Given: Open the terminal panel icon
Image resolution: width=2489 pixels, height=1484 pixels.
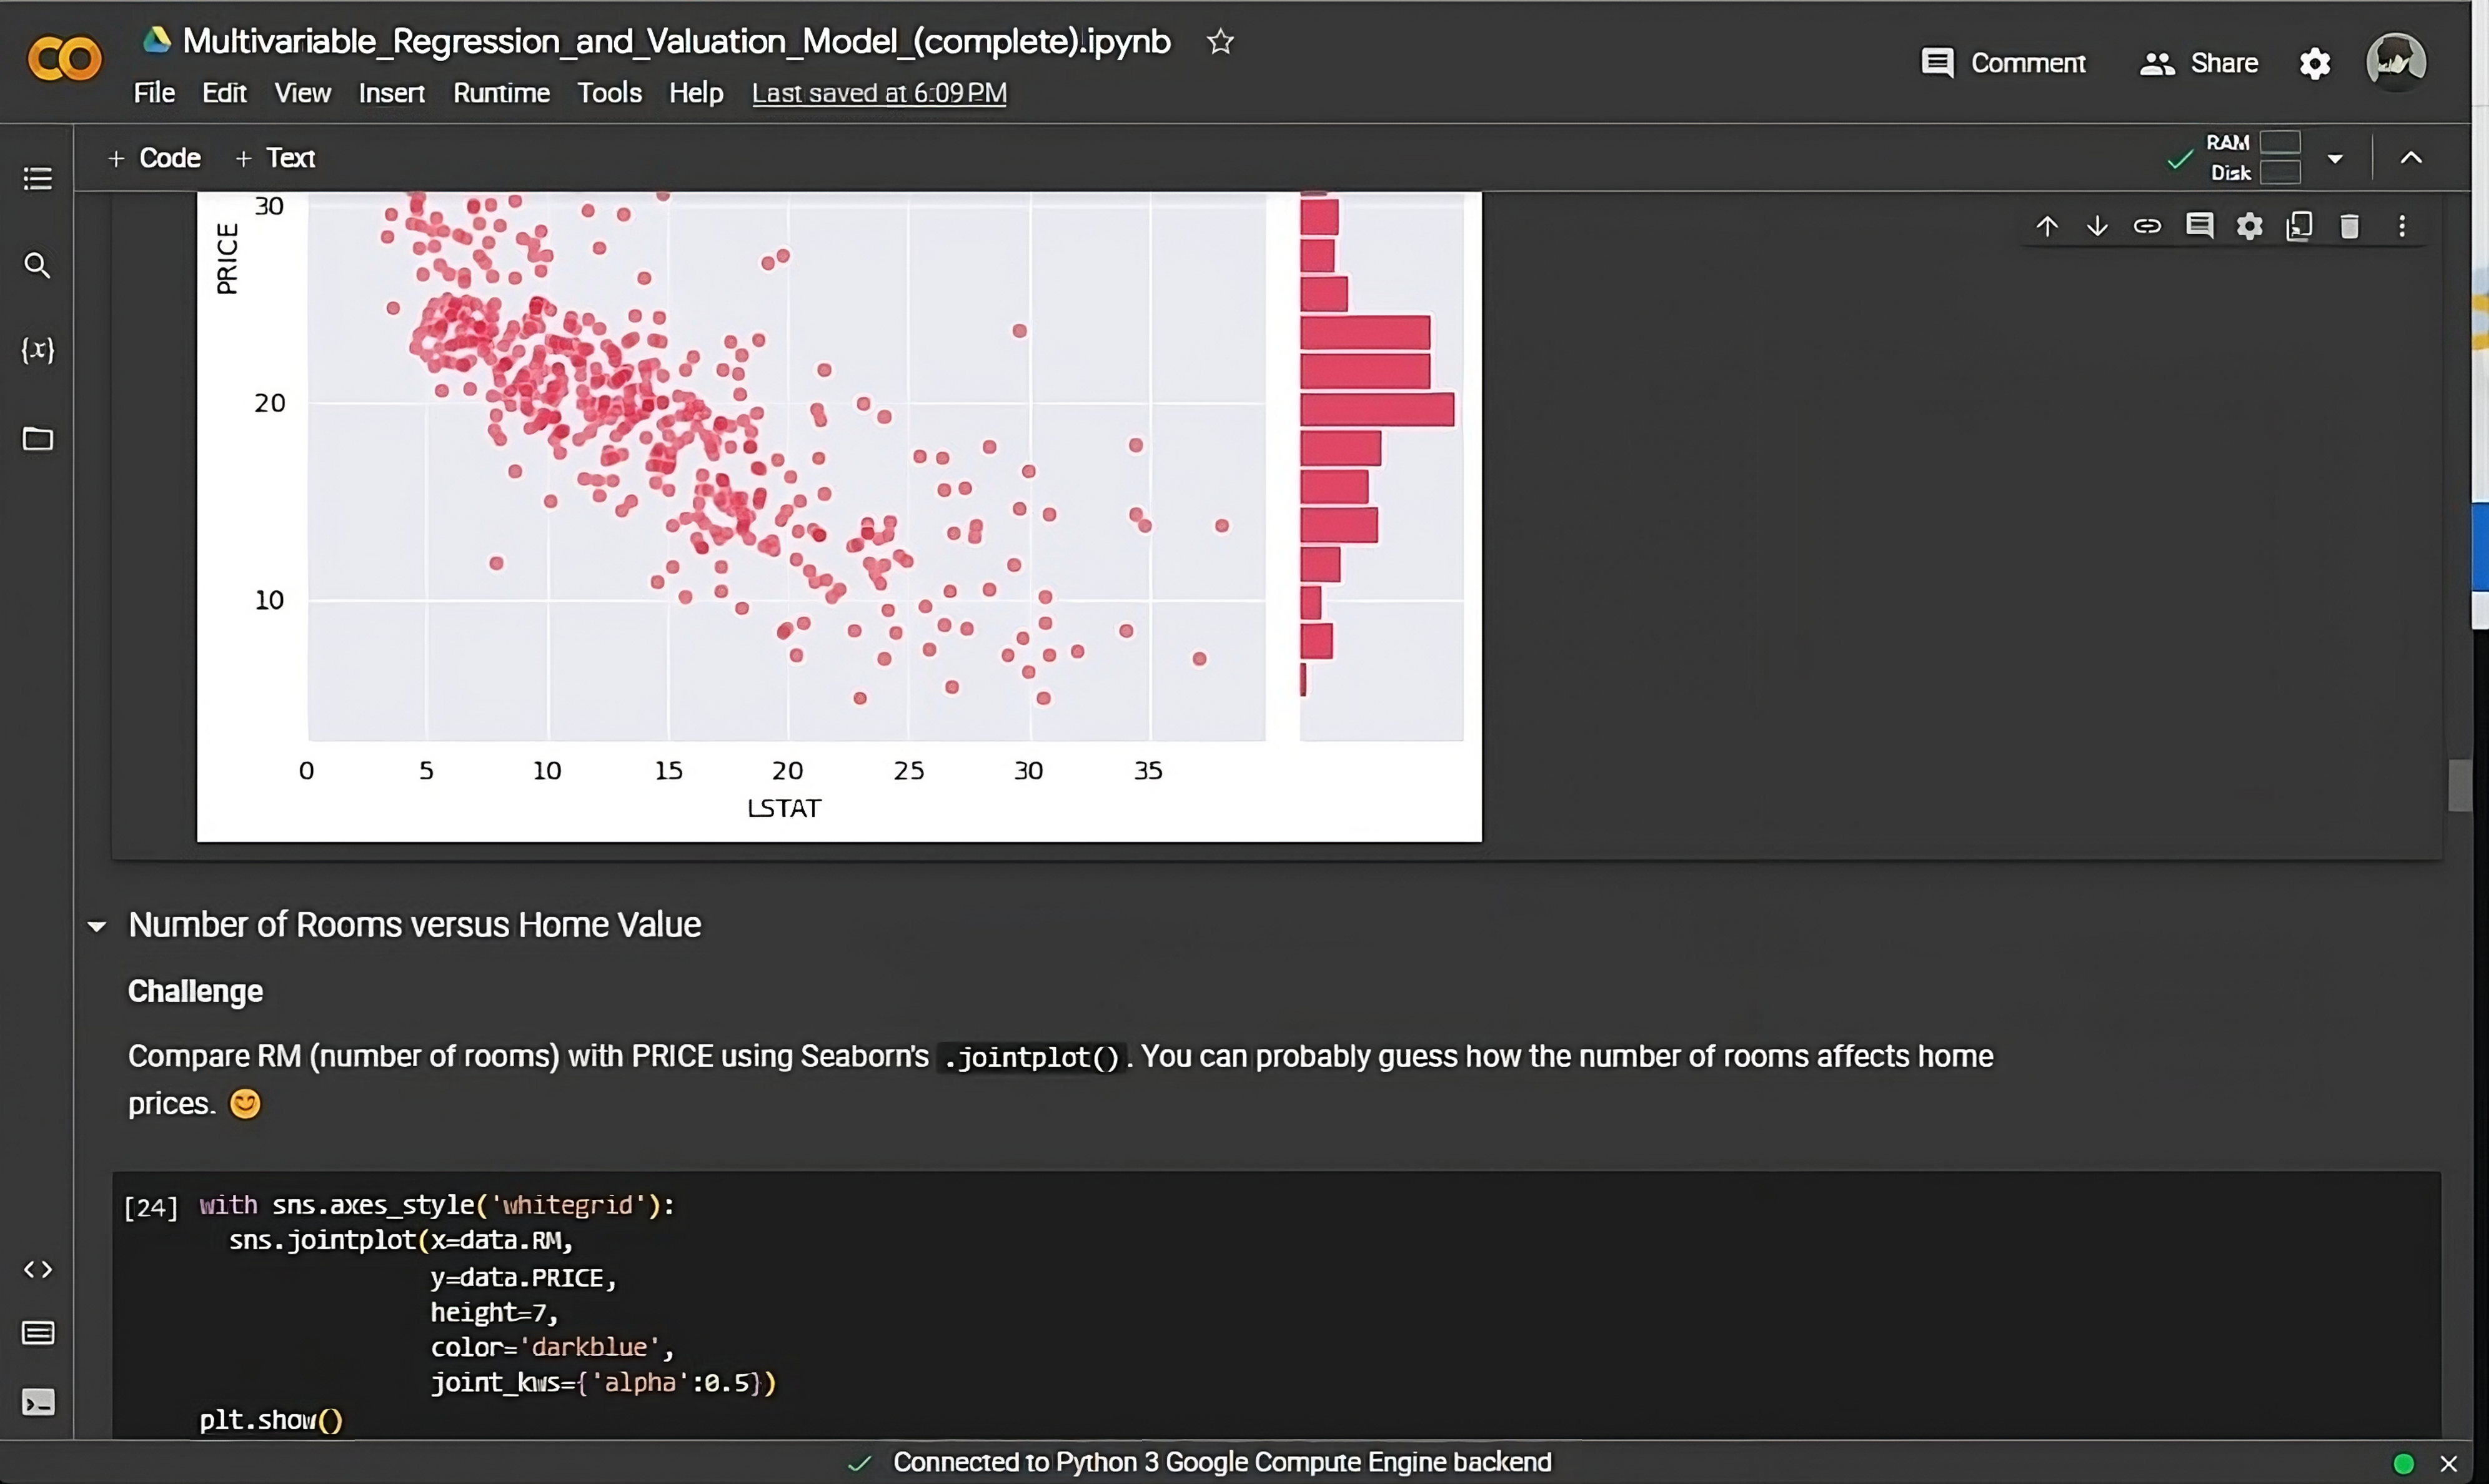Looking at the screenshot, I should pyautogui.click(x=37, y=1402).
